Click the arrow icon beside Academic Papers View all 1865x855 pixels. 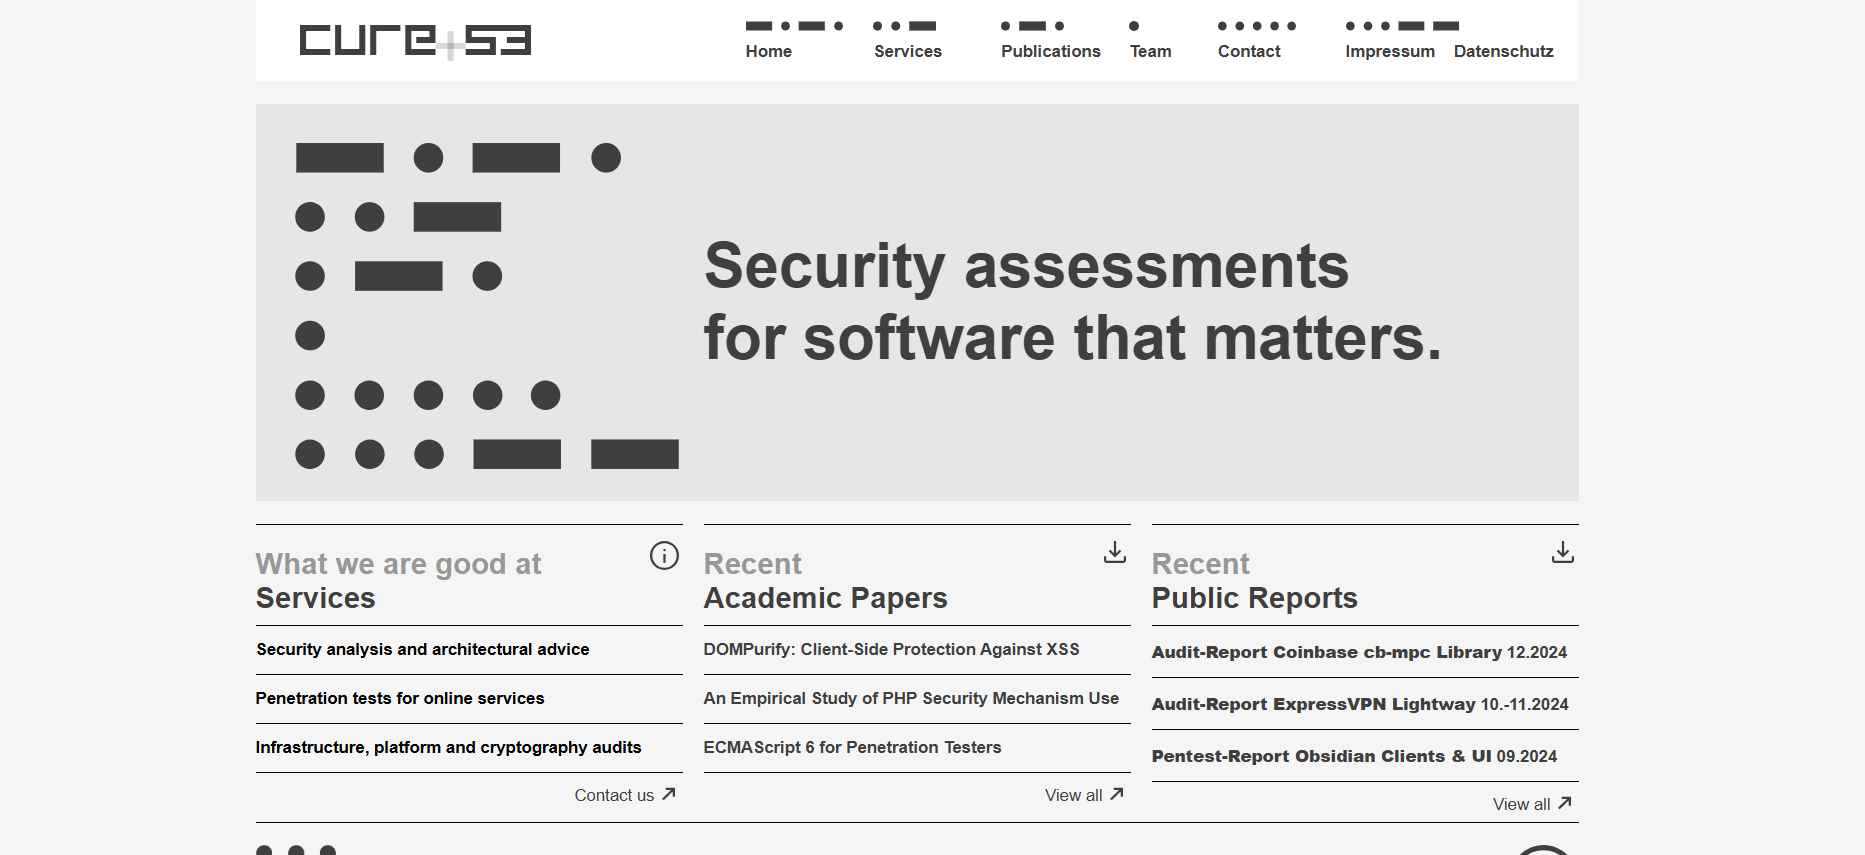tap(1117, 794)
